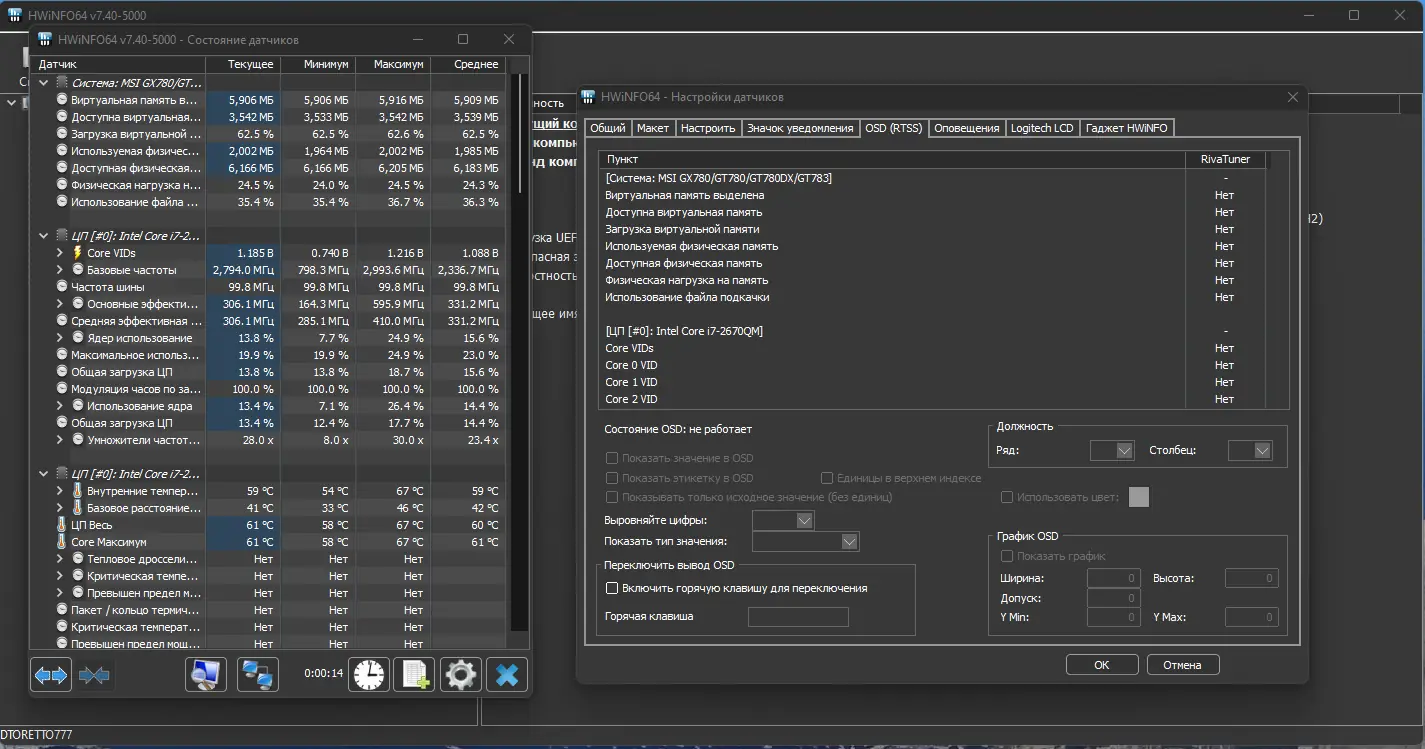Click the 'Отмена' cancel button
The image size is (1425, 749).
pos(1182,665)
